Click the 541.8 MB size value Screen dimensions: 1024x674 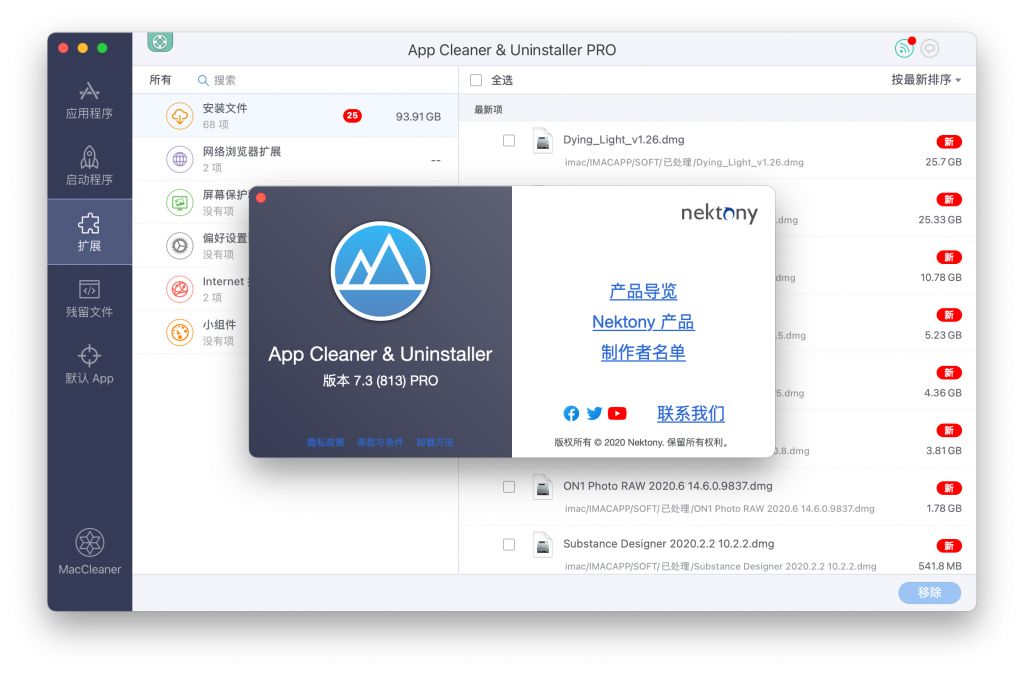tap(940, 566)
